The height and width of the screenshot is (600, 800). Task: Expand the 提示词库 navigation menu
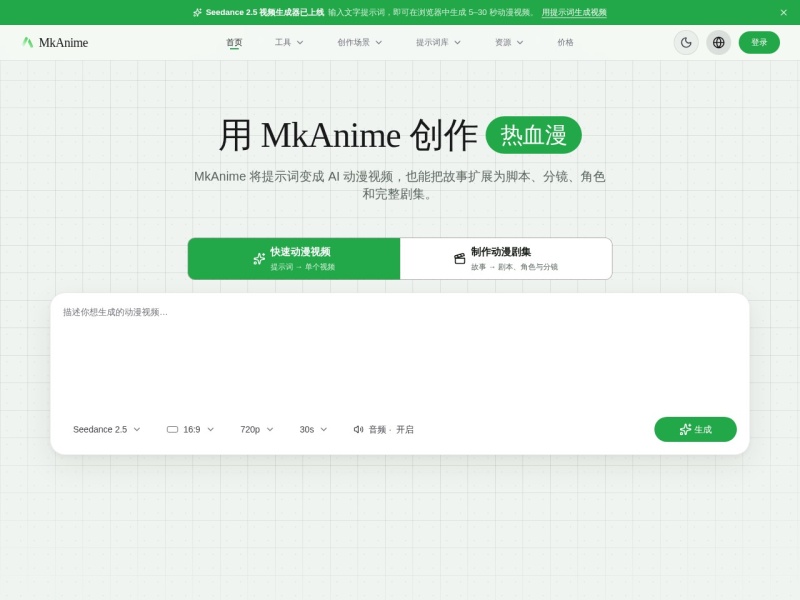coord(438,42)
